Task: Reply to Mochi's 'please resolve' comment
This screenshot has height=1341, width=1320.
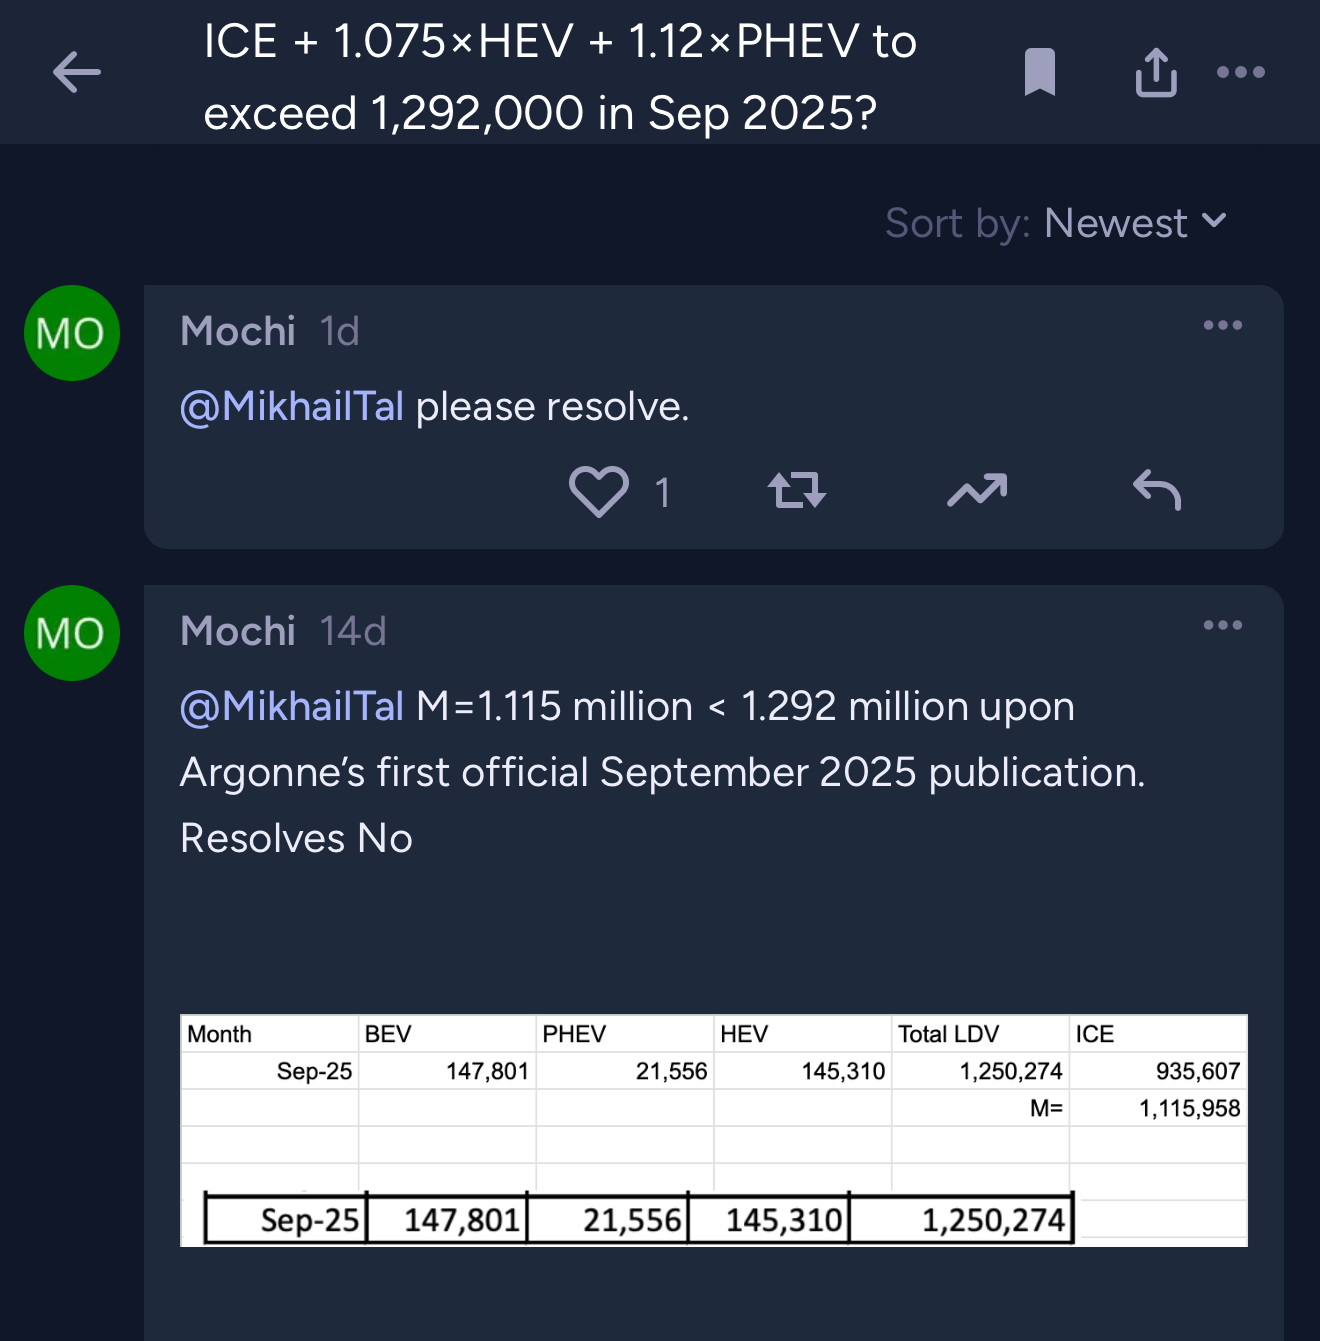Action: pos(1157,490)
